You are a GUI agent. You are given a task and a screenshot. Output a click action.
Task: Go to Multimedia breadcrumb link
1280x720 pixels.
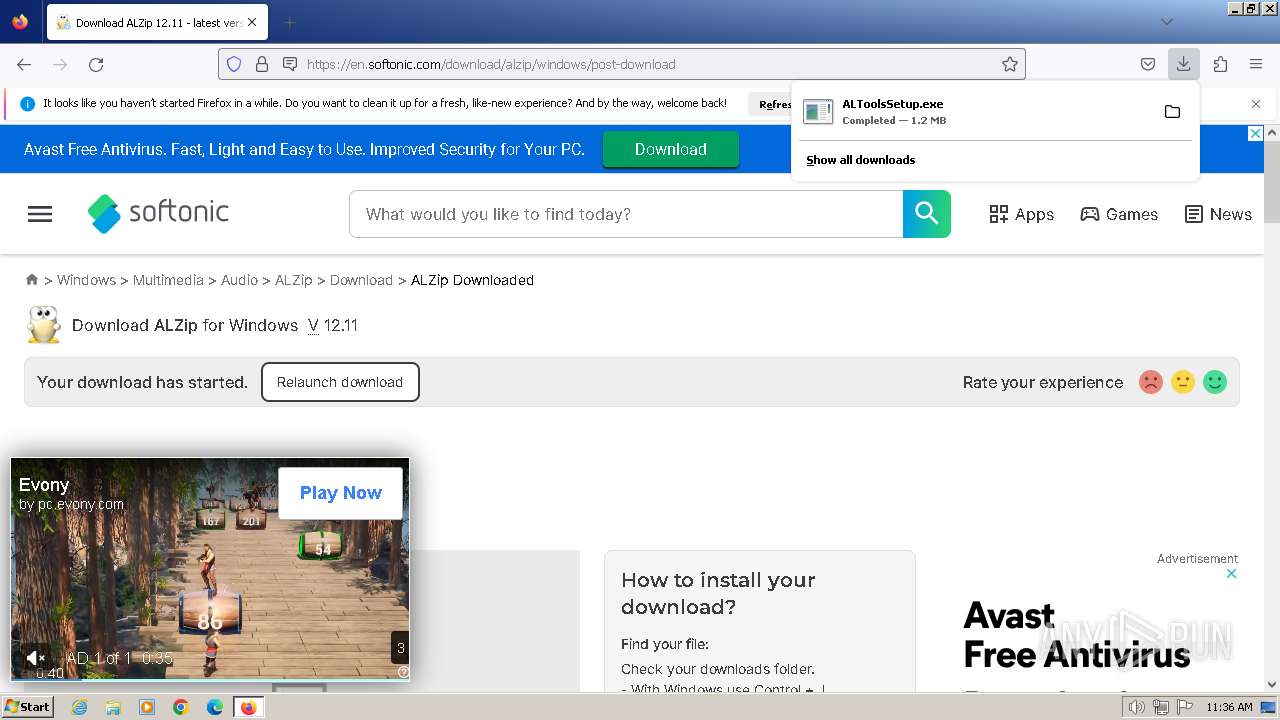168,280
